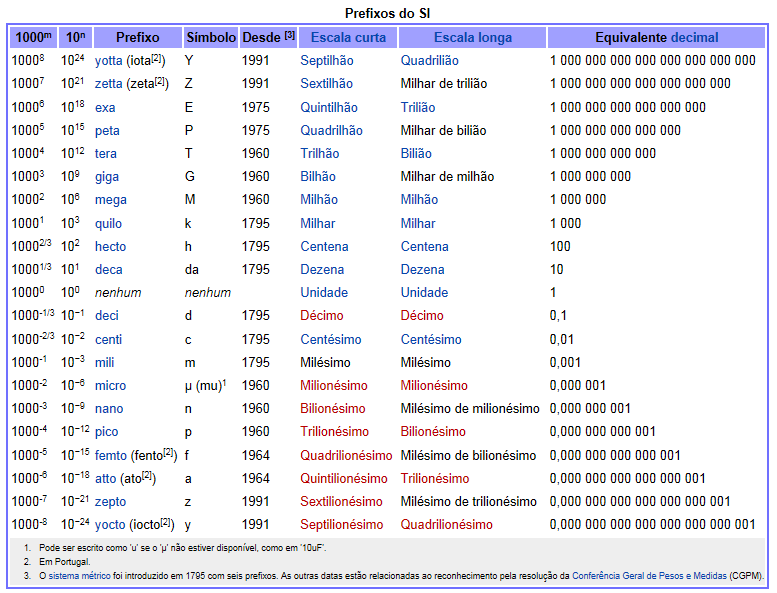The image size is (777, 593).
Task: Click the exa prefix link
Action: coord(105,108)
